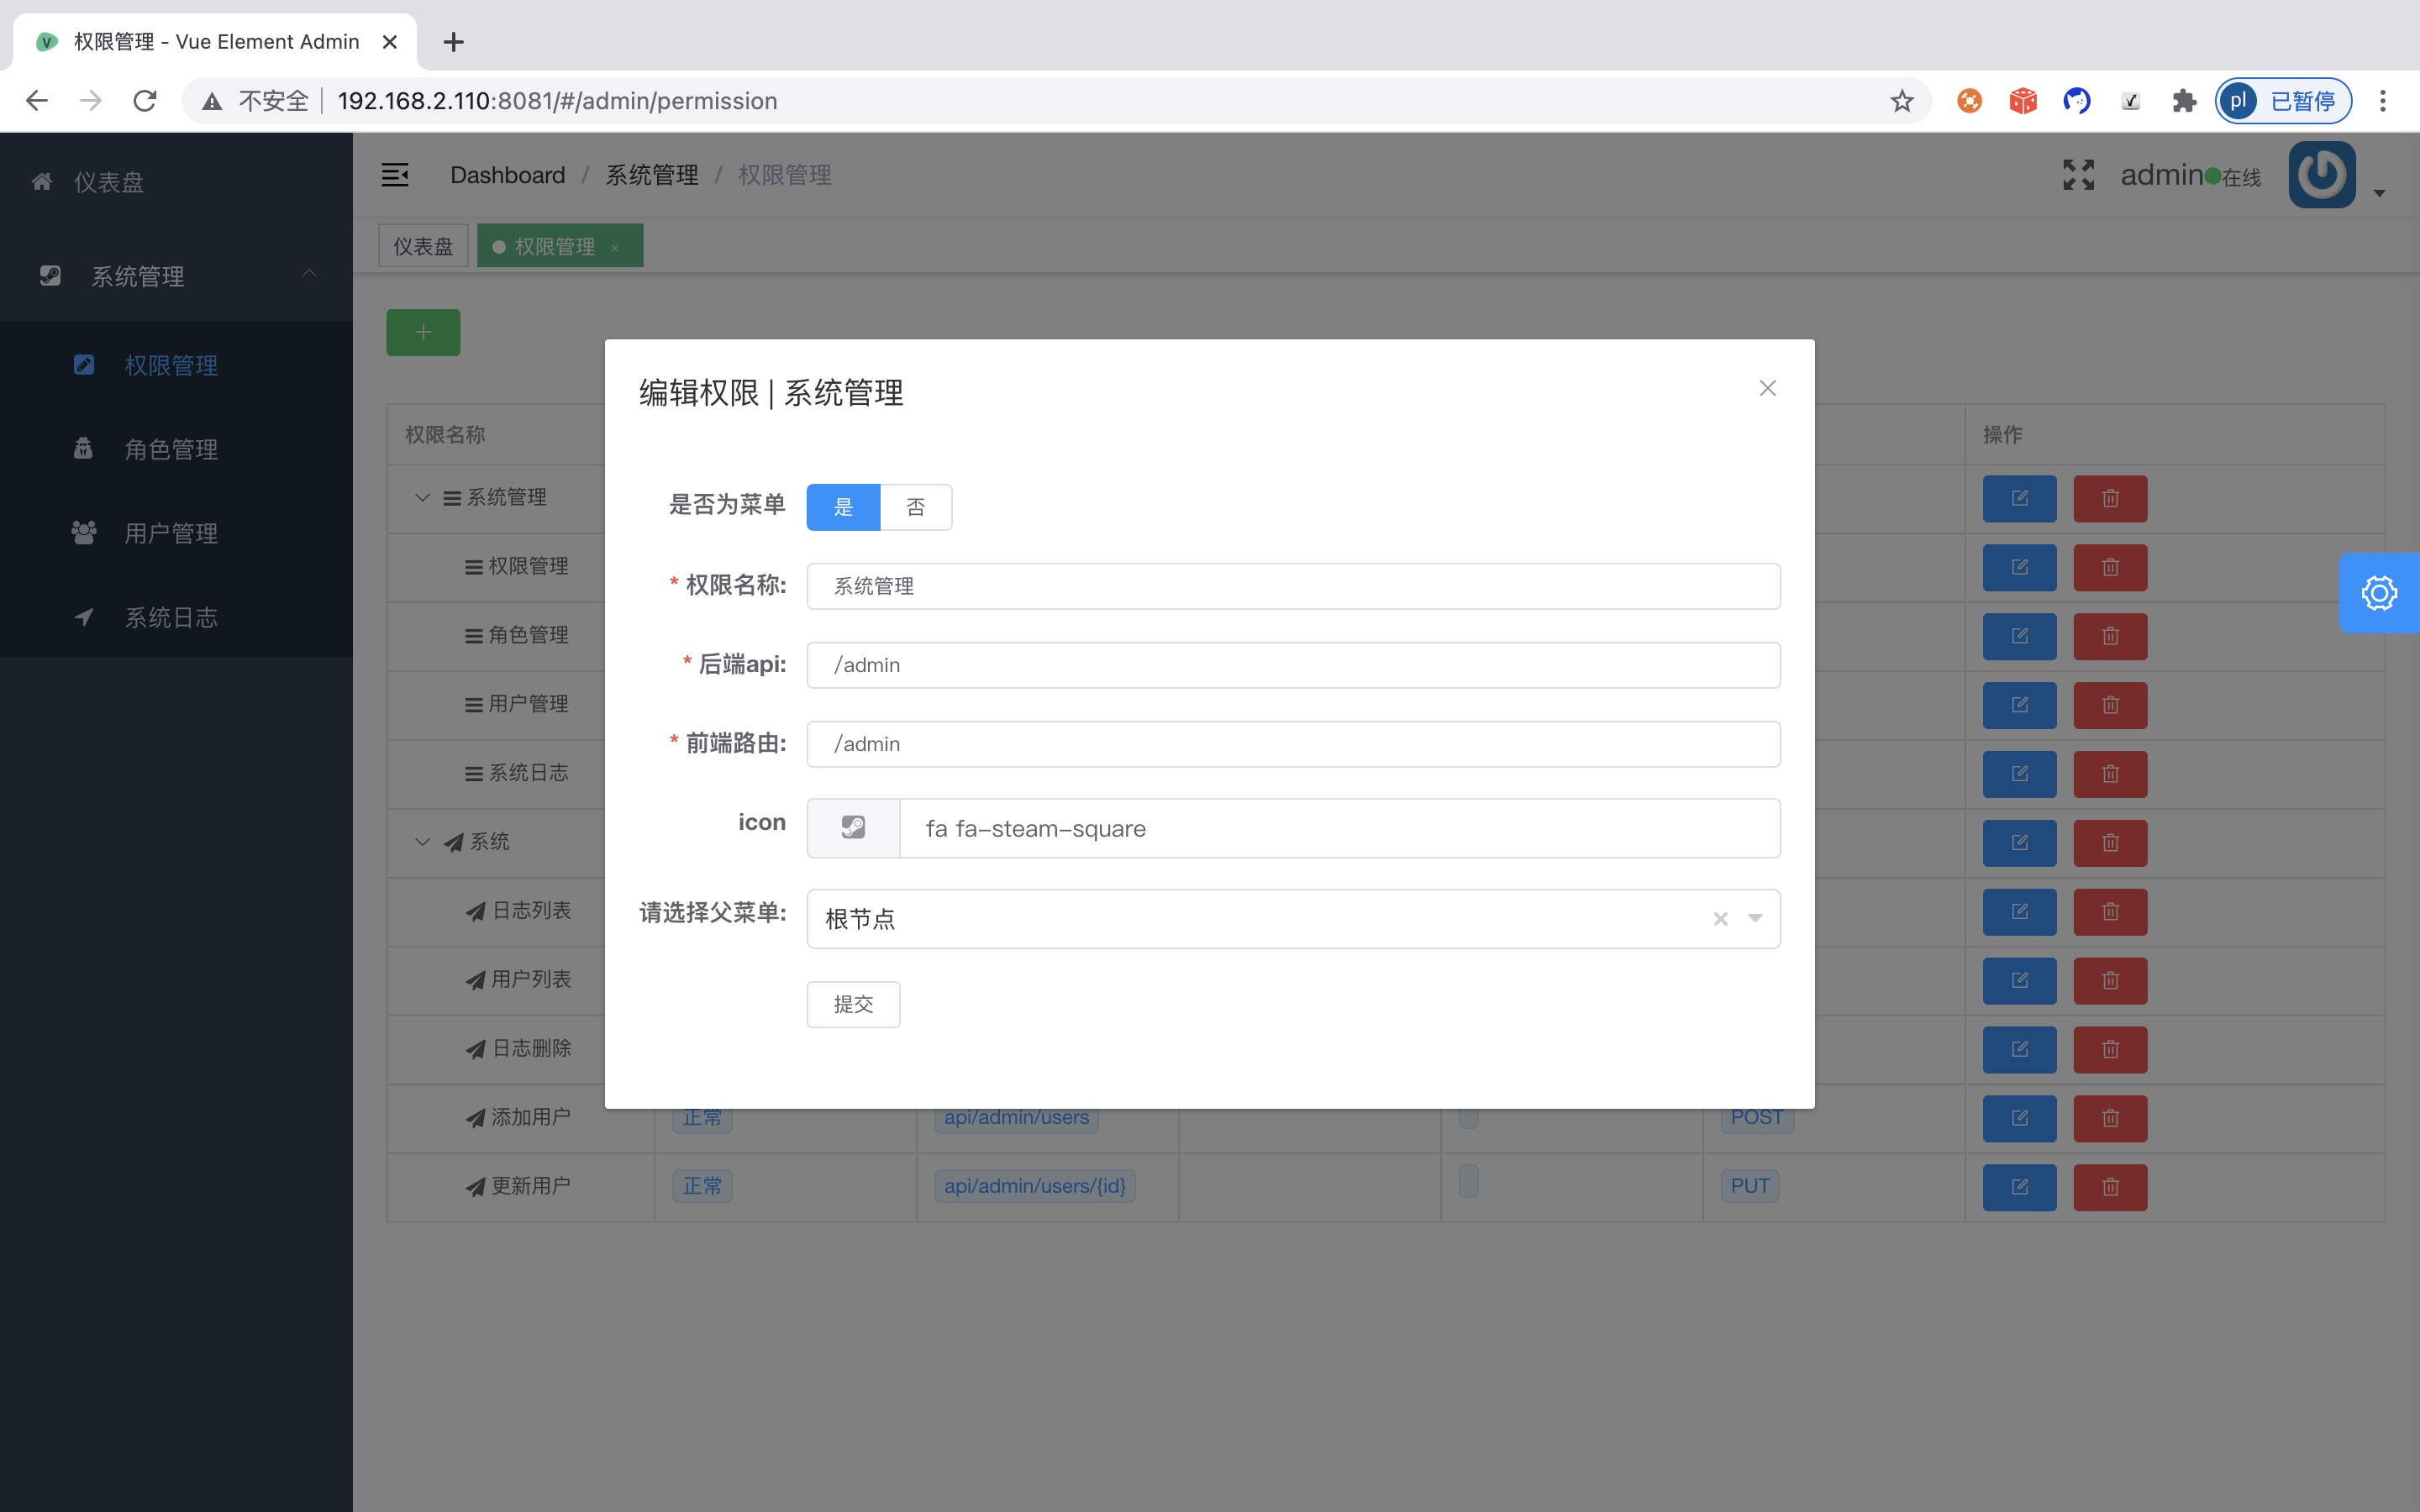Open the blue settings gear panel
Image resolution: width=2420 pixels, height=1512 pixels.
pyautogui.click(x=2379, y=593)
